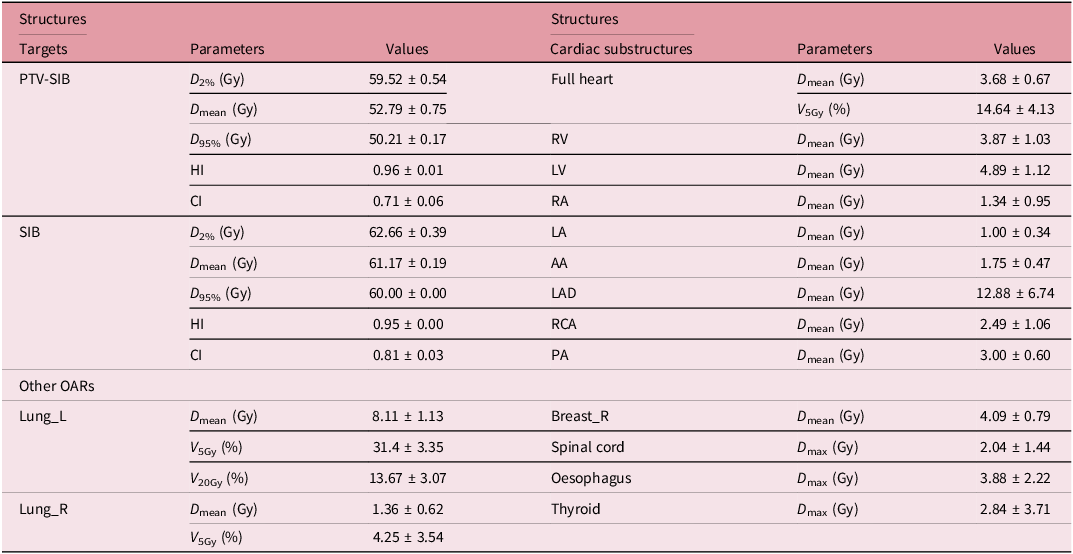Click the Spinal cord structure cell
The width and height of the screenshot is (1073, 554).
[x=589, y=447]
